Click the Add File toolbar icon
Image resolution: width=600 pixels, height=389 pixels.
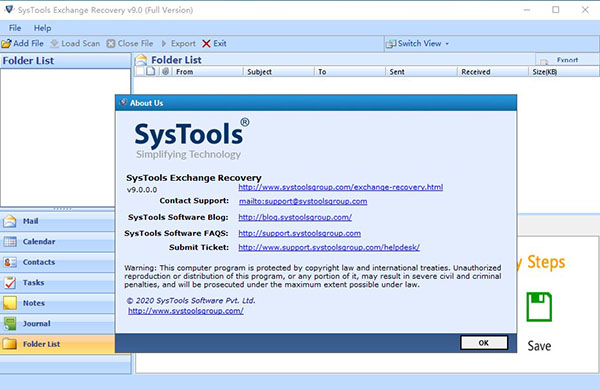click(6, 44)
